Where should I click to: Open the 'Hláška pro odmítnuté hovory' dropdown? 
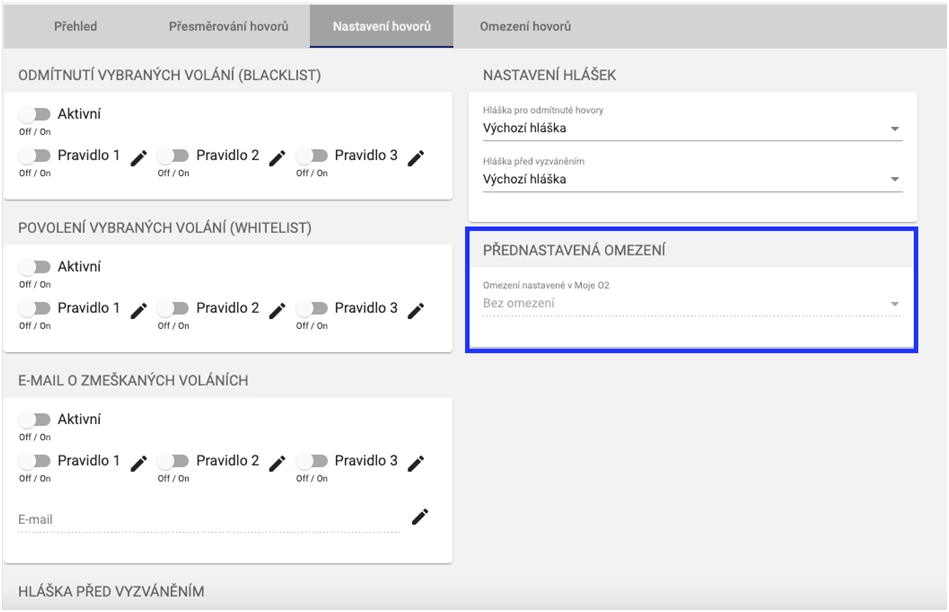tap(692, 128)
